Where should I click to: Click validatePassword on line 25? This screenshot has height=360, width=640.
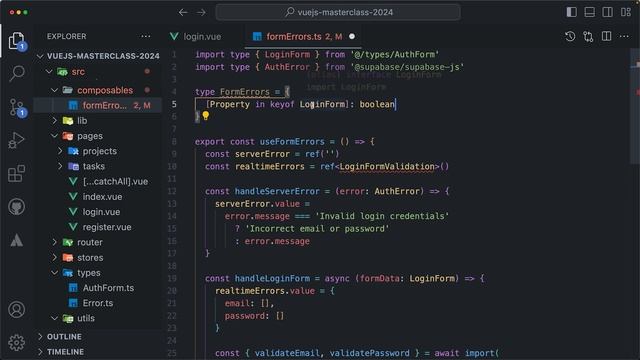(x=369, y=353)
